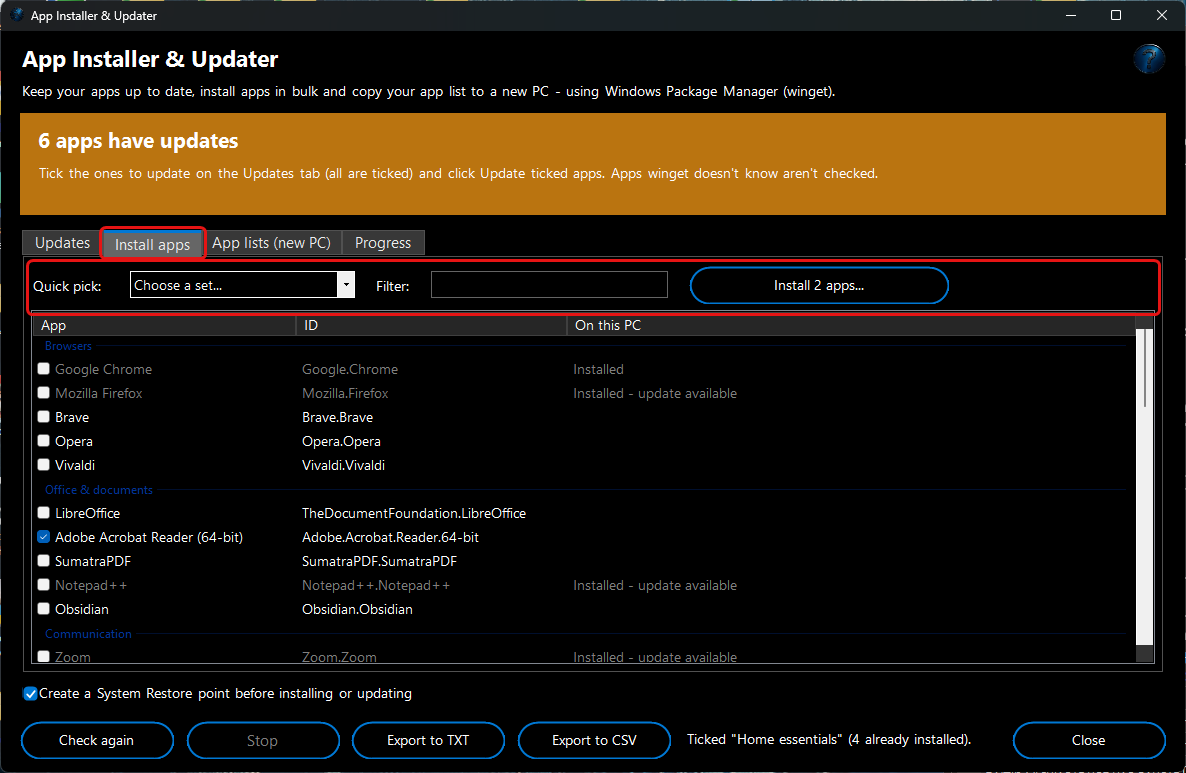
Task: Switch to the Progress tab
Action: pos(383,243)
